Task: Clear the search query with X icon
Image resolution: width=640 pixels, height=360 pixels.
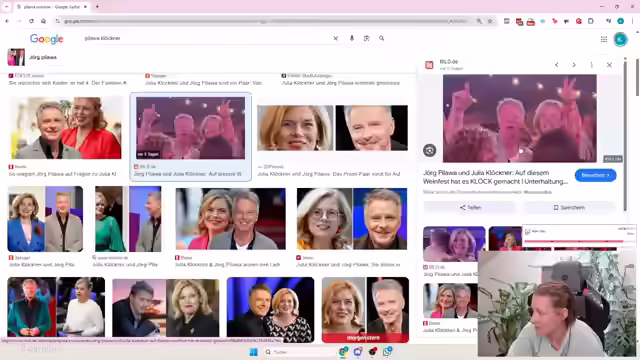Action: (x=336, y=38)
